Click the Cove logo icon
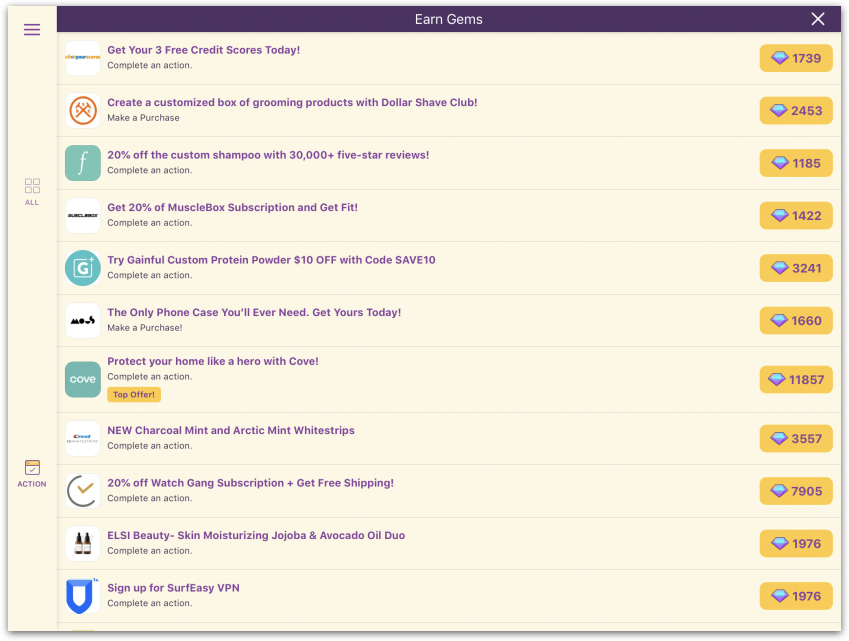 click(x=83, y=380)
